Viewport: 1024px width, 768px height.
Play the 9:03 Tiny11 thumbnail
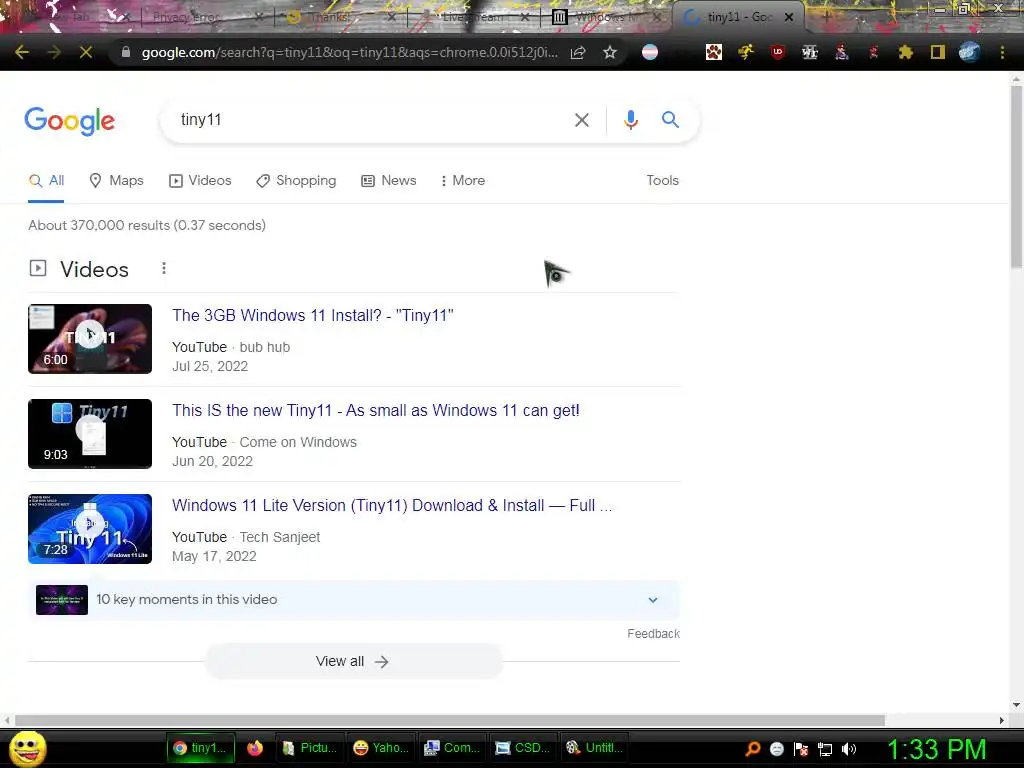[x=90, y=434]
